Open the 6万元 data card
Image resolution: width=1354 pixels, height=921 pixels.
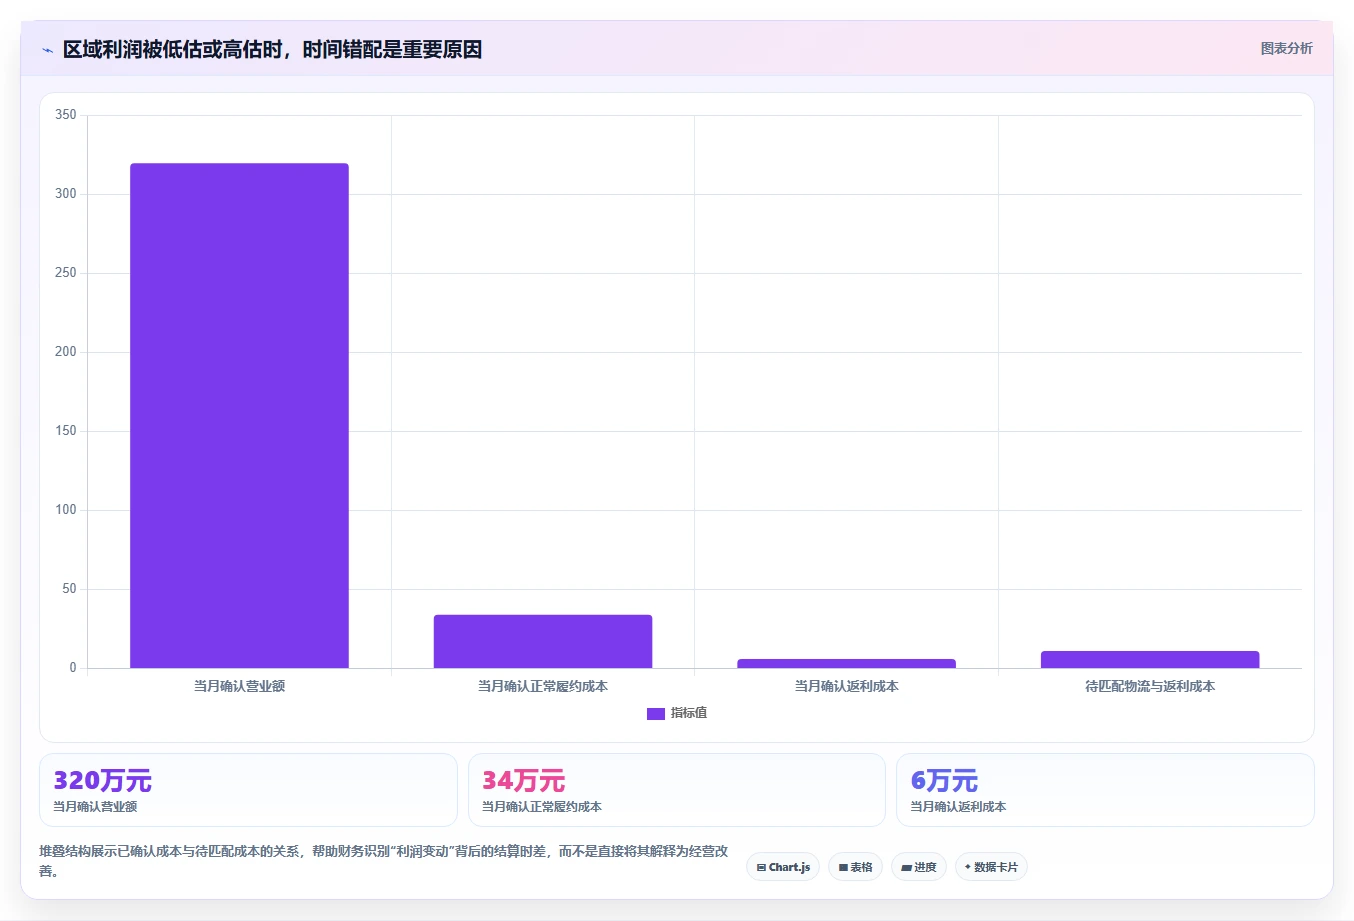tap(1105, 790)
